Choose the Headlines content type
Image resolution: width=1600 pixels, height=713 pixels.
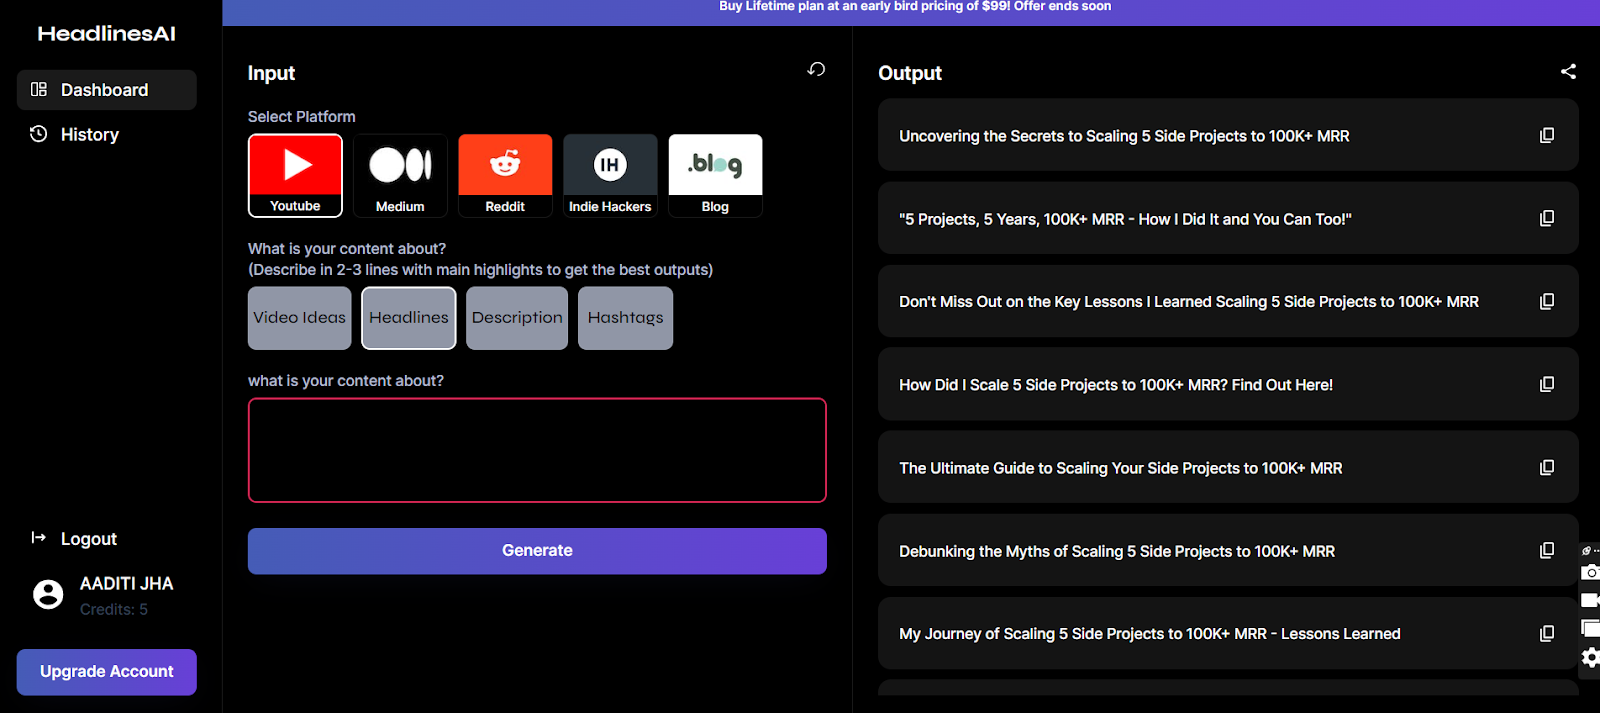[x=409, y=318]
